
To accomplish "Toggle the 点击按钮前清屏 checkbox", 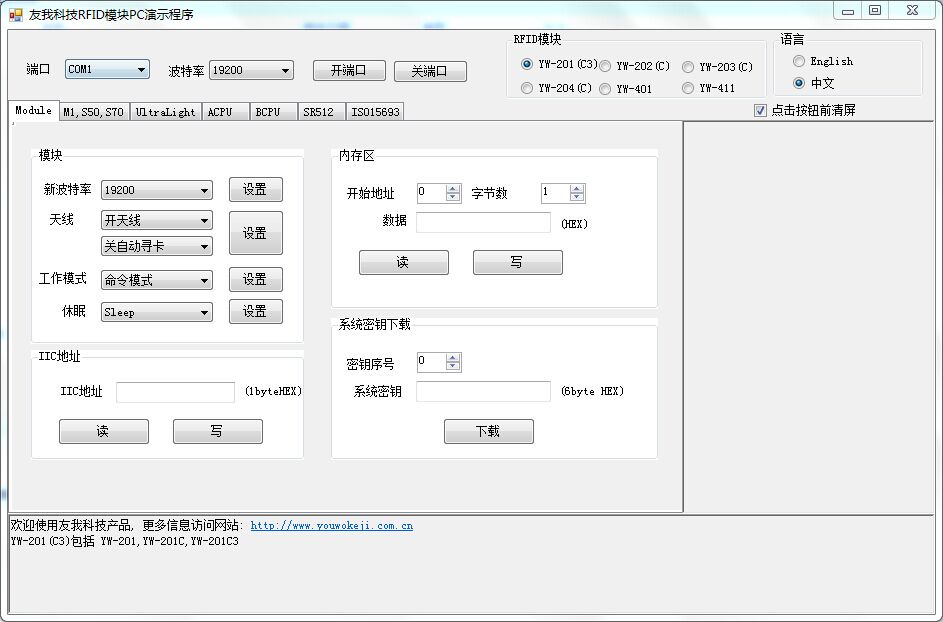I will click(761, 111).
